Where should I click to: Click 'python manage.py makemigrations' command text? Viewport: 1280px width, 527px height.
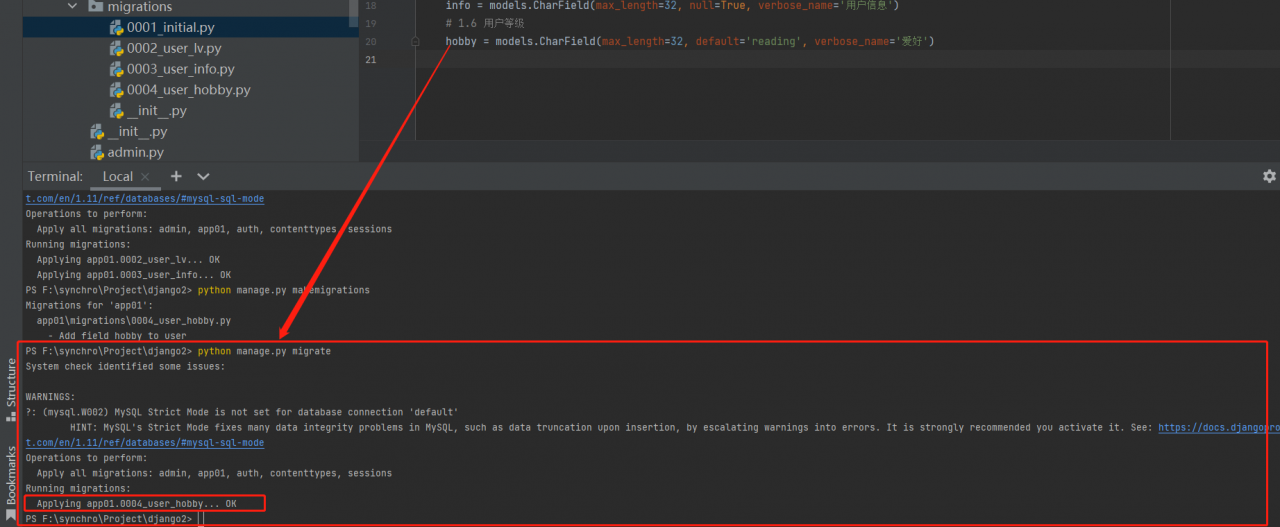tap(284, 290)
